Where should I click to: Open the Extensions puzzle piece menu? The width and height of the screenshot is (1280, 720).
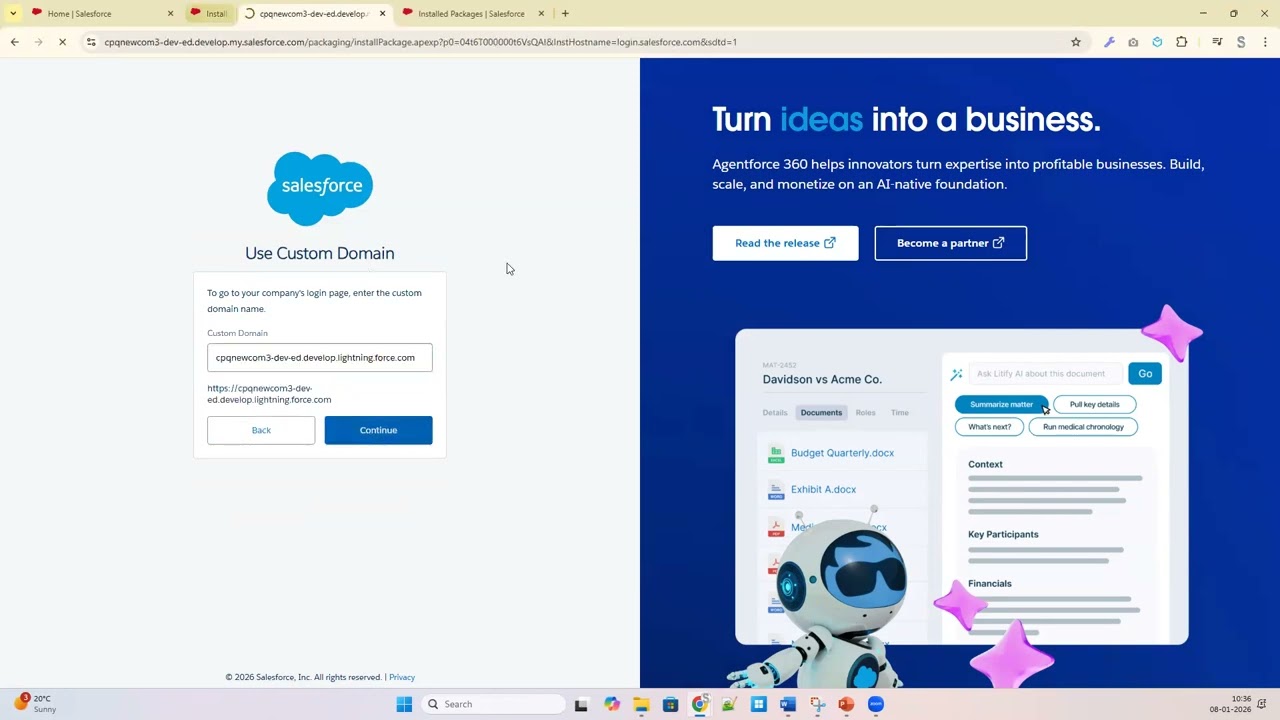click(1182, 42)
